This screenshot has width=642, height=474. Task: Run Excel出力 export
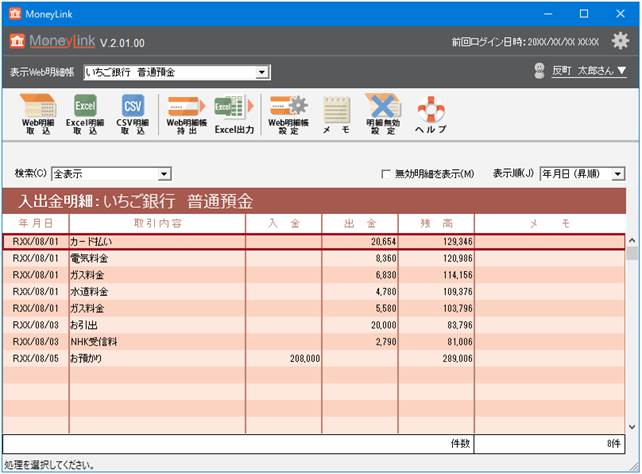234,114
